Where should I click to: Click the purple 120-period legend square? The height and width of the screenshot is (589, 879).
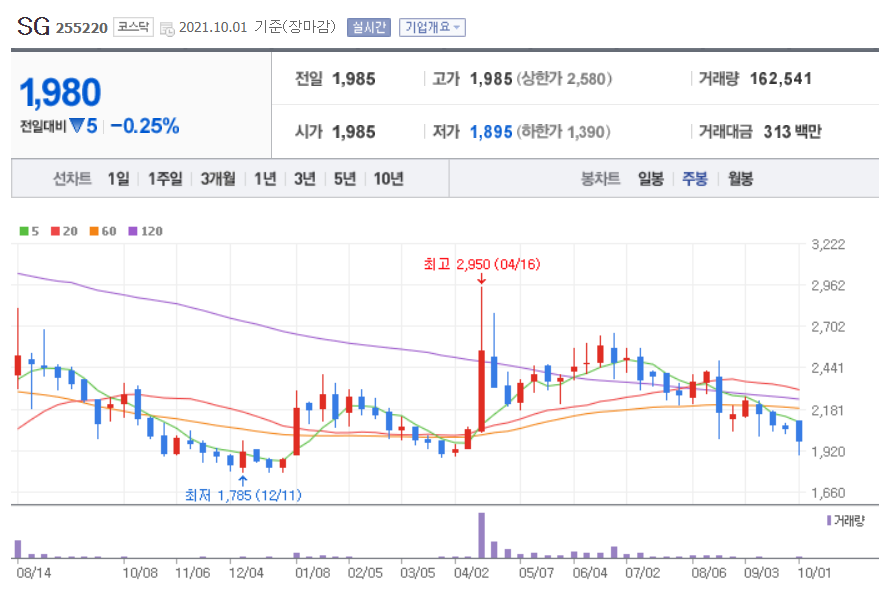131,232
